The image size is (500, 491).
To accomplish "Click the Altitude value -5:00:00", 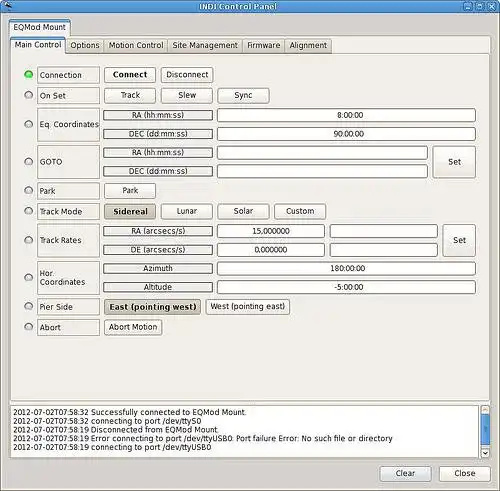I will click(x=347, y=287).
